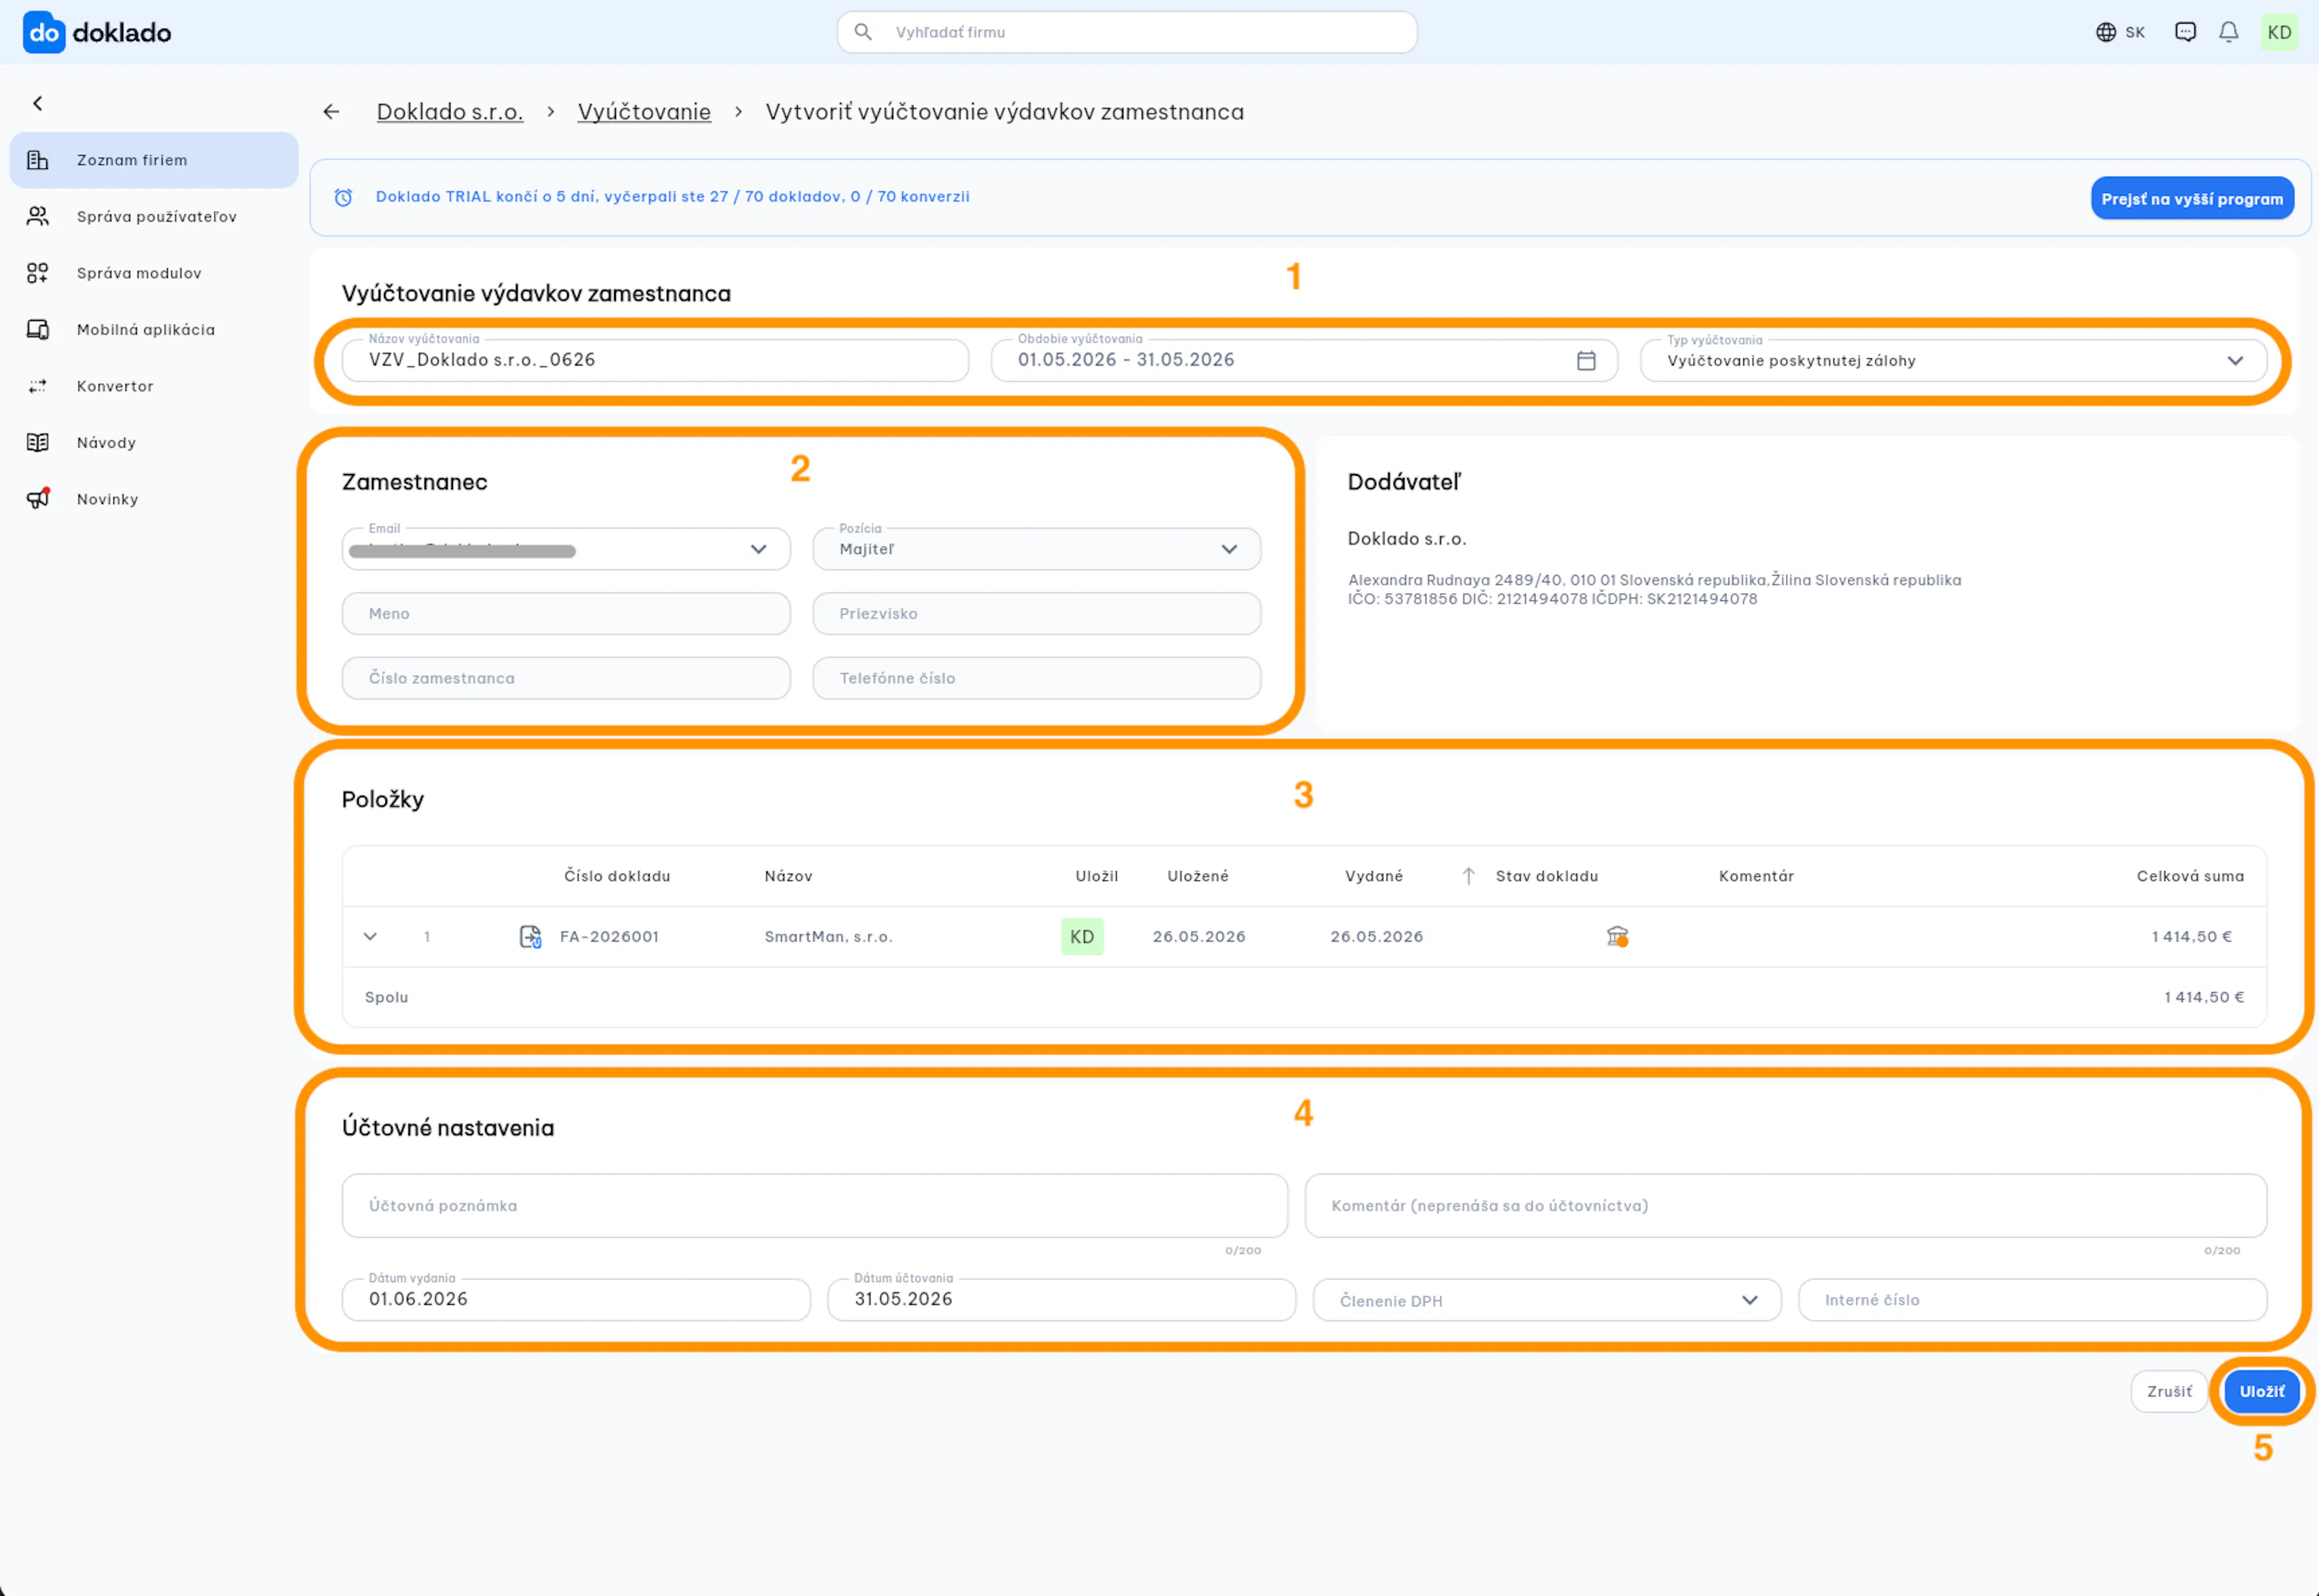Screen dimensions: 2319x1596
Task: Open Správa modulov in the sidebar
Action: 154,273
